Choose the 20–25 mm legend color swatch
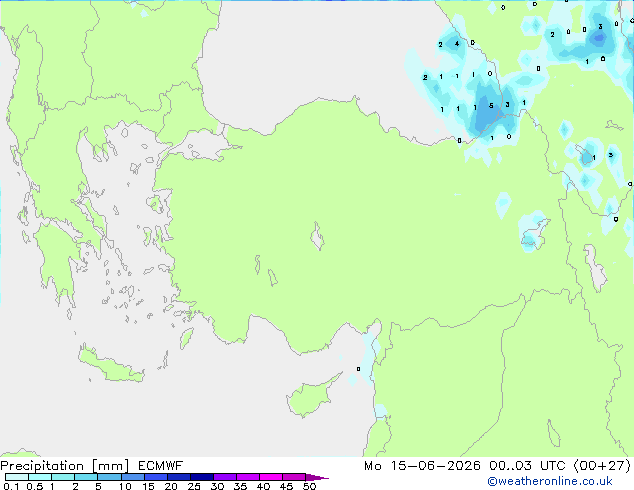634x490 pixels. tap(178, 477)
